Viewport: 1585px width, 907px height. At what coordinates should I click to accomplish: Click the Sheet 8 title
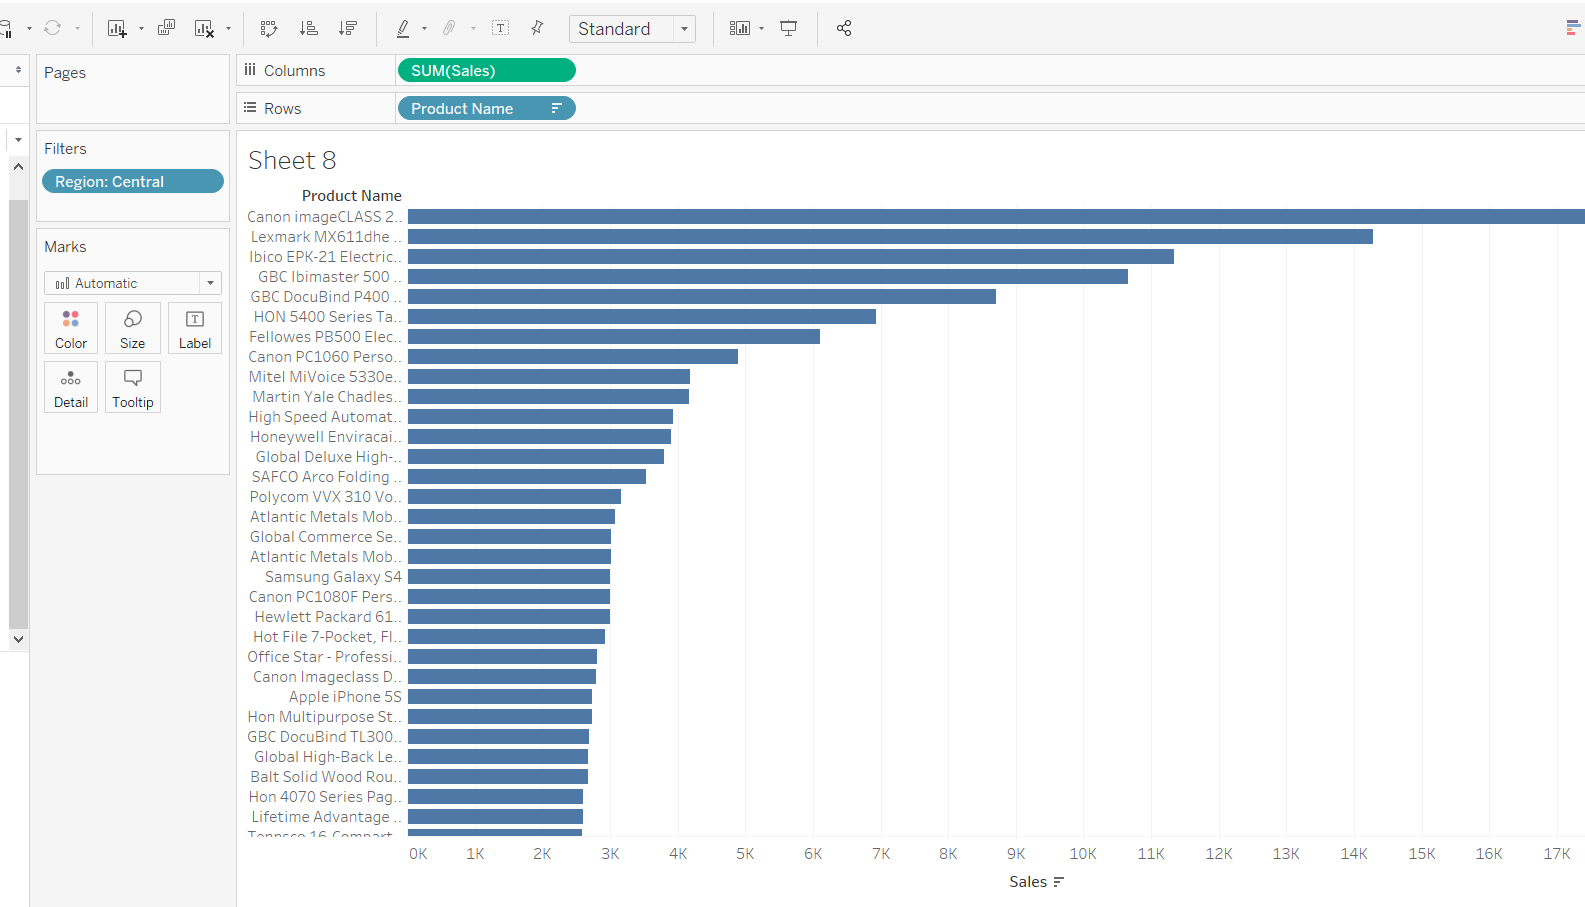[292, 160]
